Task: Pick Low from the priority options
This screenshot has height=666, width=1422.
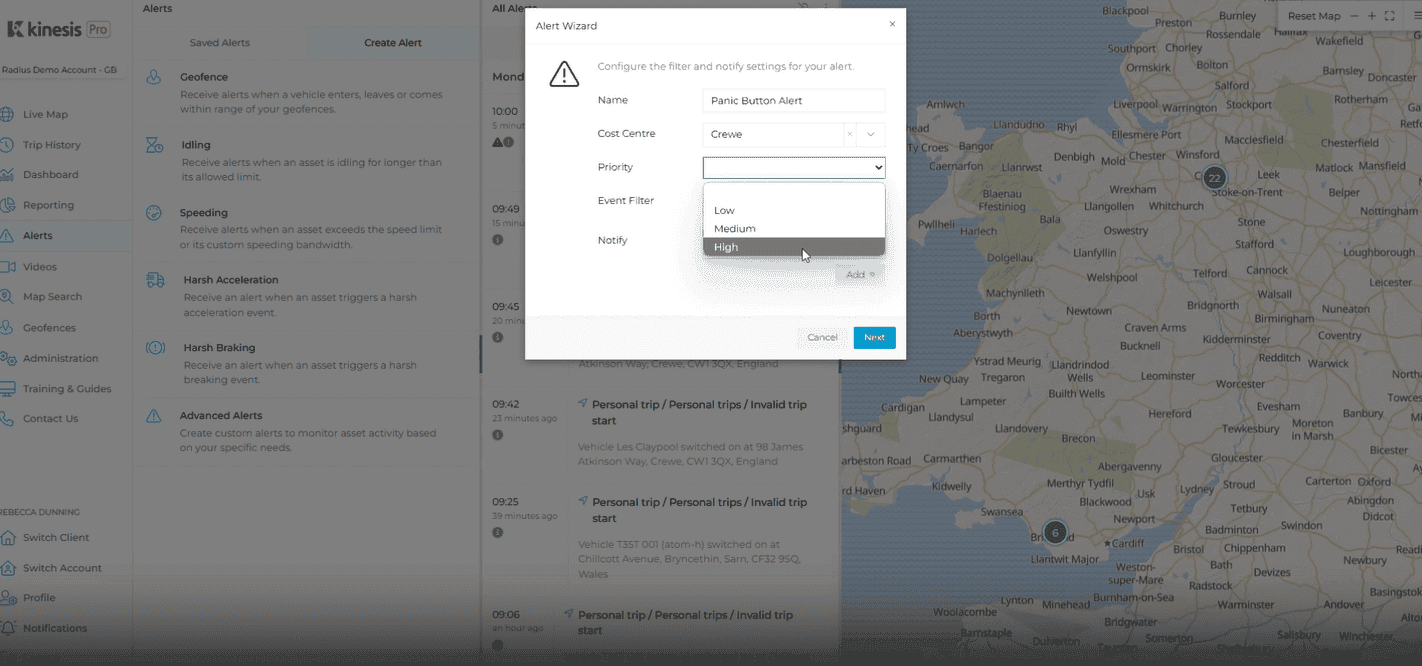Action: click(x=724, y=210)
